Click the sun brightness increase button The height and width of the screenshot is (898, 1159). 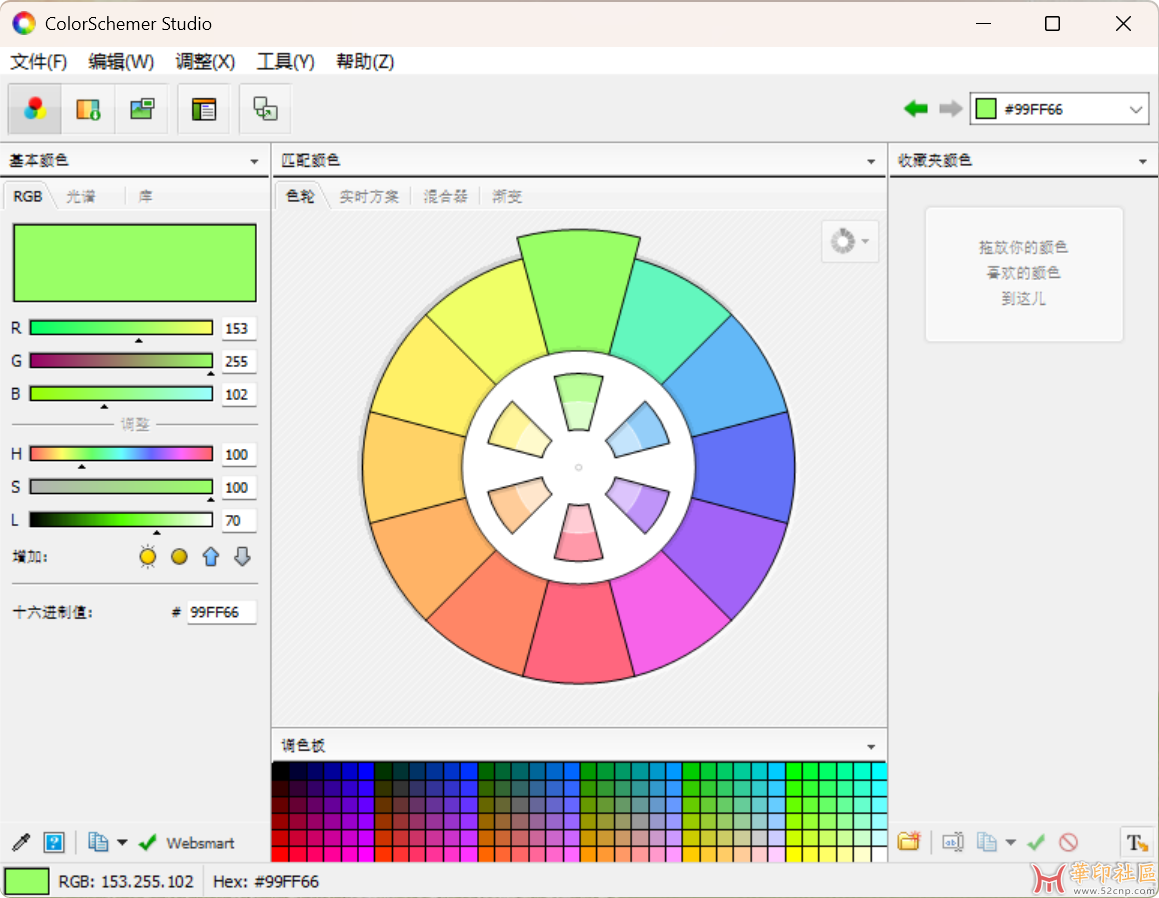click(x=147, y=556)
